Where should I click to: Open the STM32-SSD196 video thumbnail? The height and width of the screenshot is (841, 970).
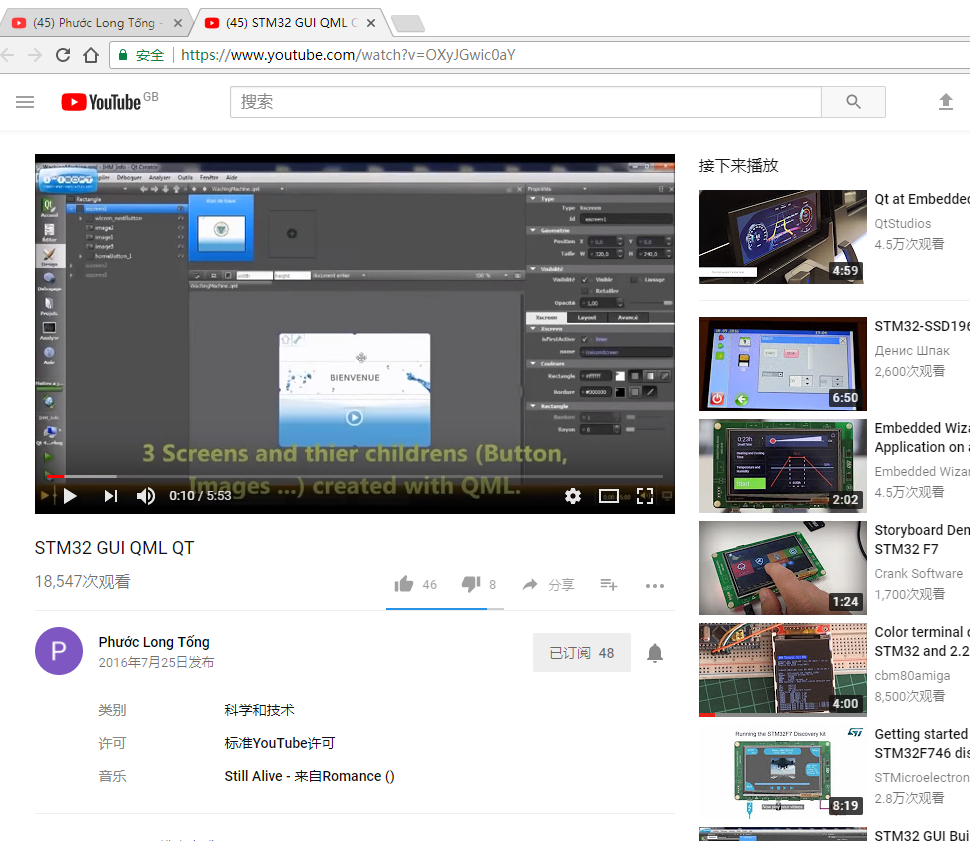tap(783, 364)
